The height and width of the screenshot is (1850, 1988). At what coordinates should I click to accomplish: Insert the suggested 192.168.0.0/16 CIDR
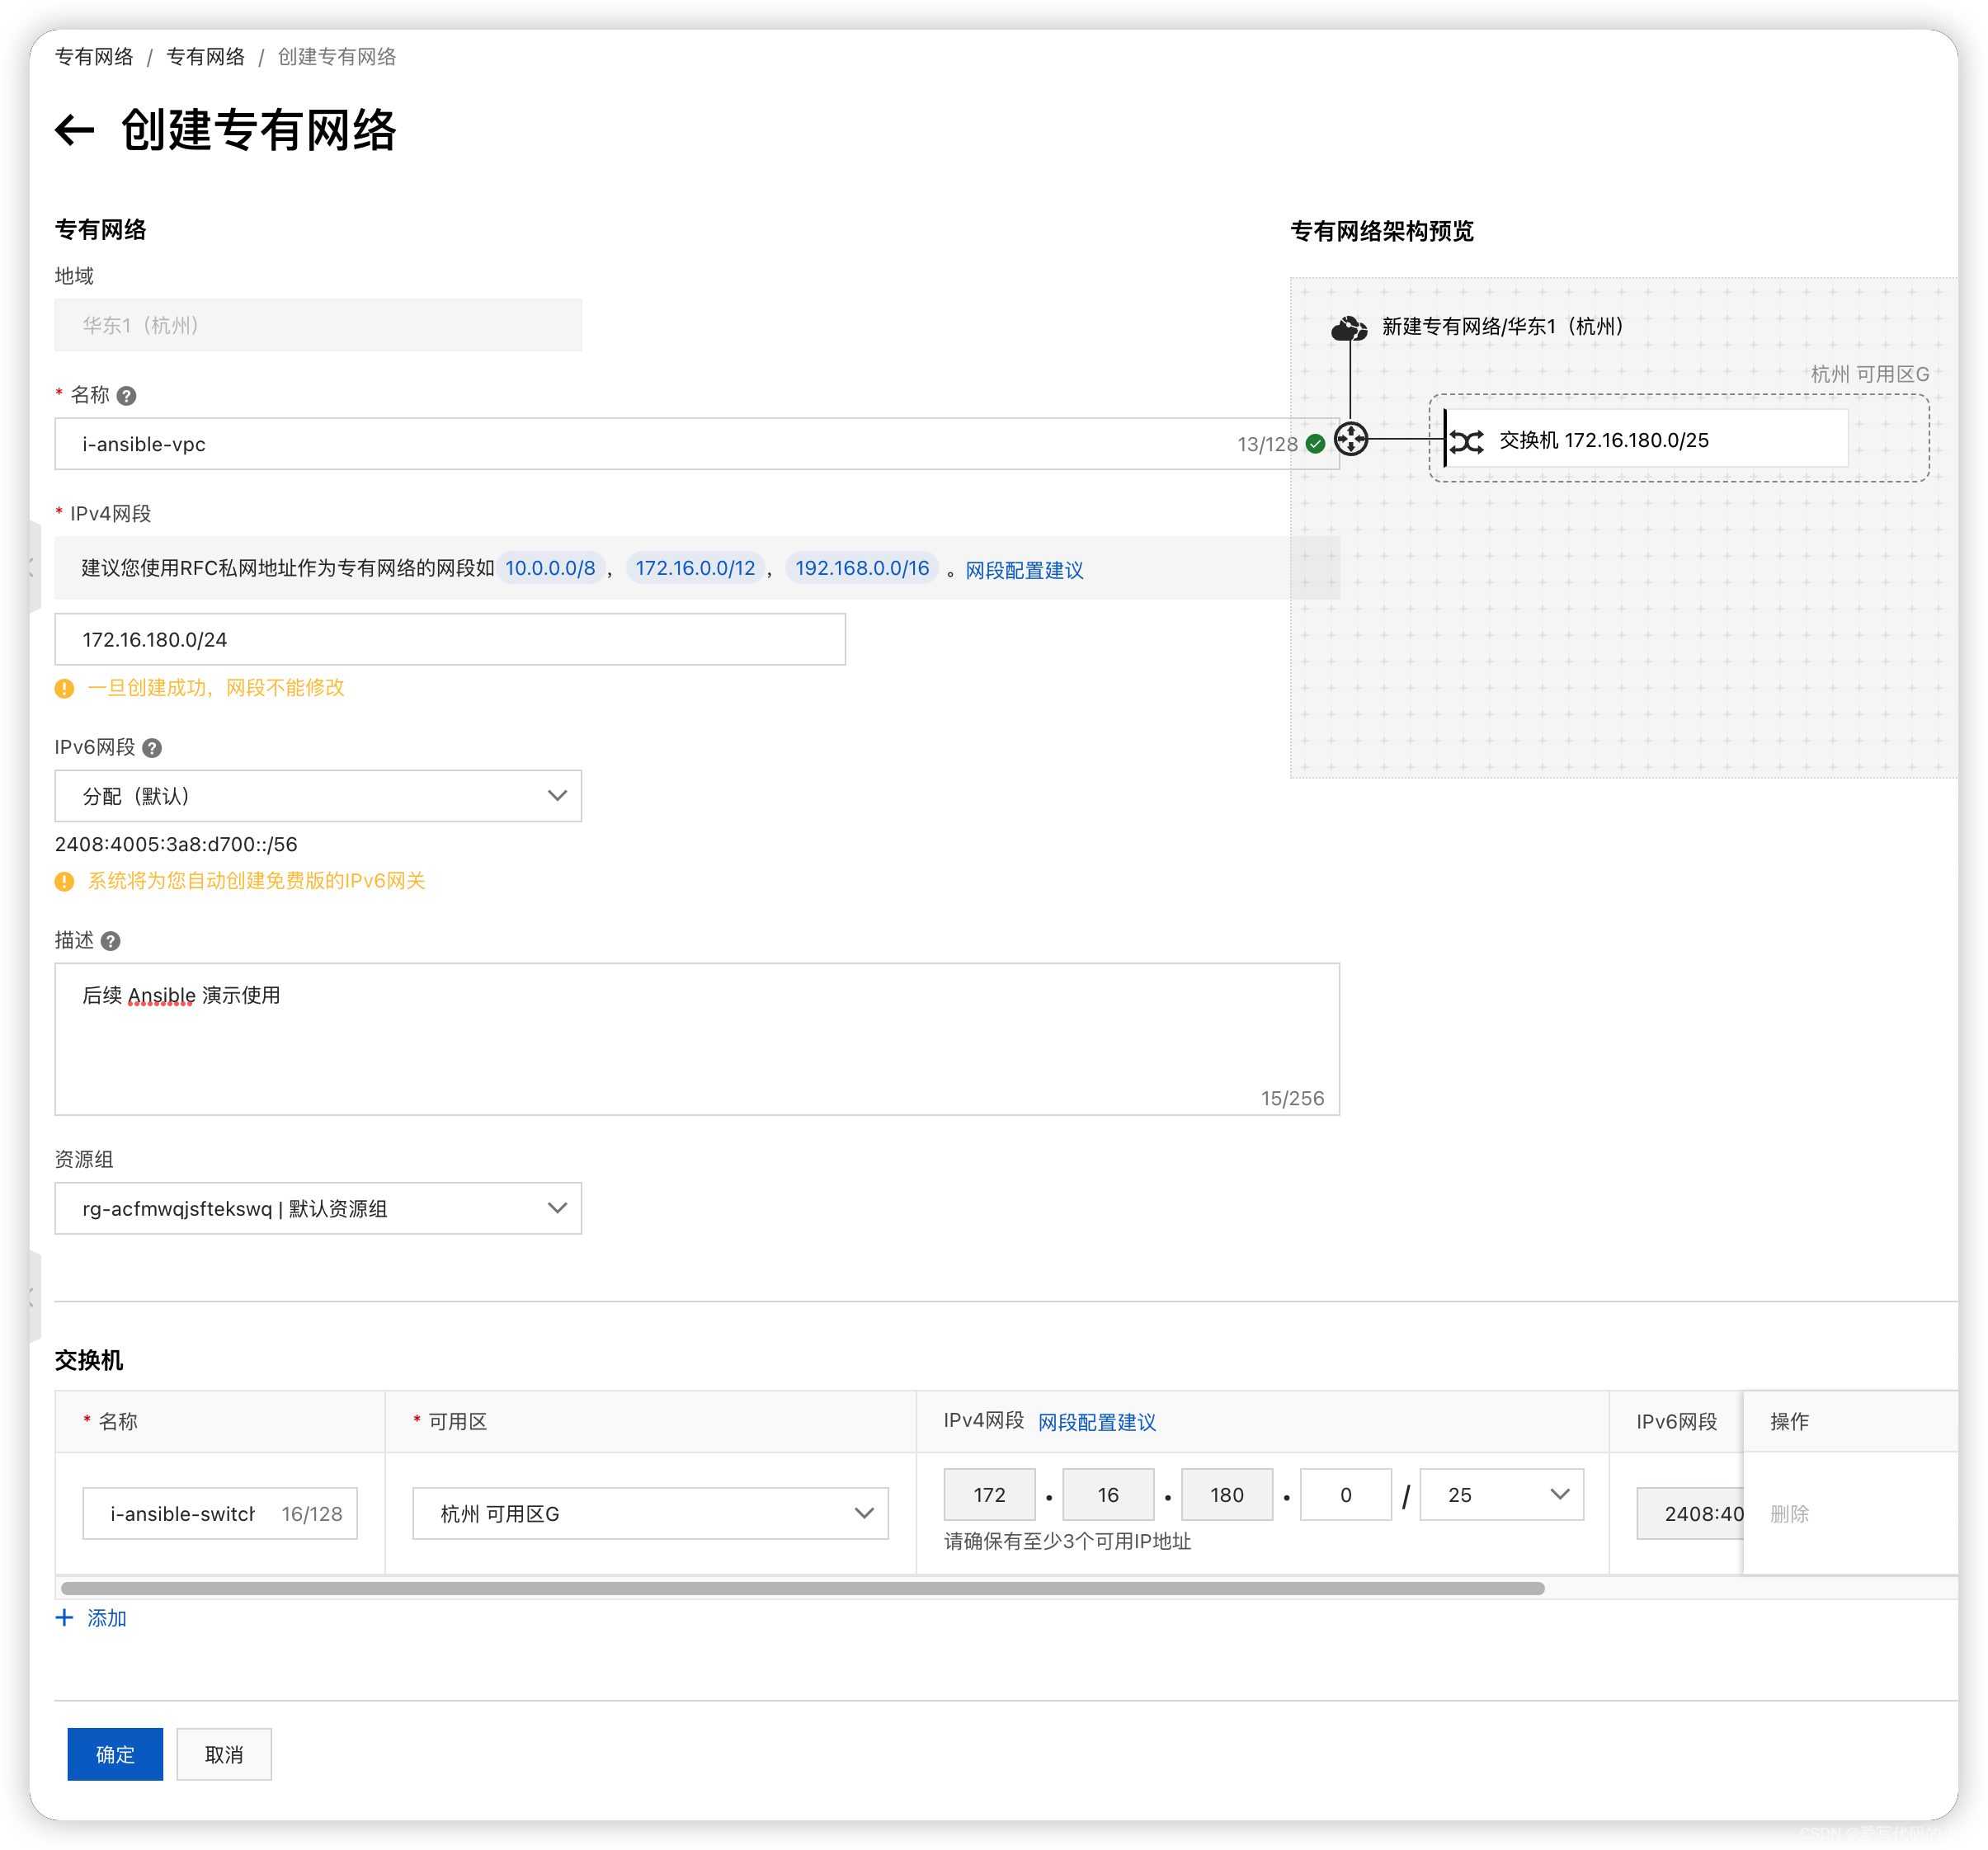coord(862,568)
